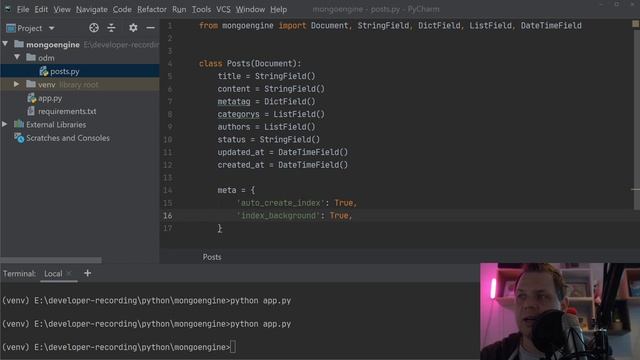
Task: Hide the Project panel with minus icon
Action: pyautogui.click(x=150, y=28)
